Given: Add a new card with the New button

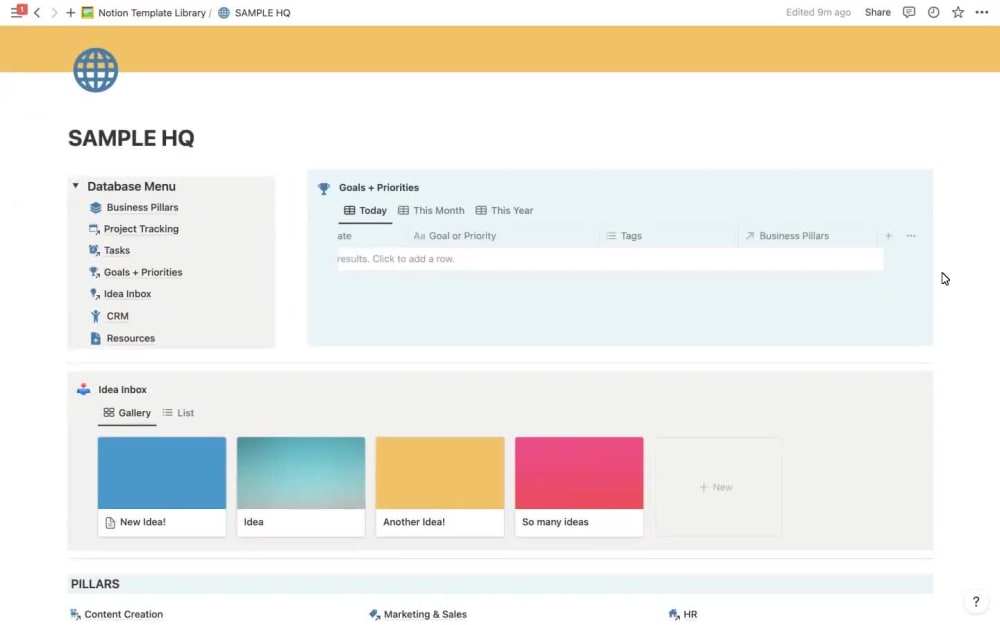Looking at the screenshot, I should [x=717, y=487].
